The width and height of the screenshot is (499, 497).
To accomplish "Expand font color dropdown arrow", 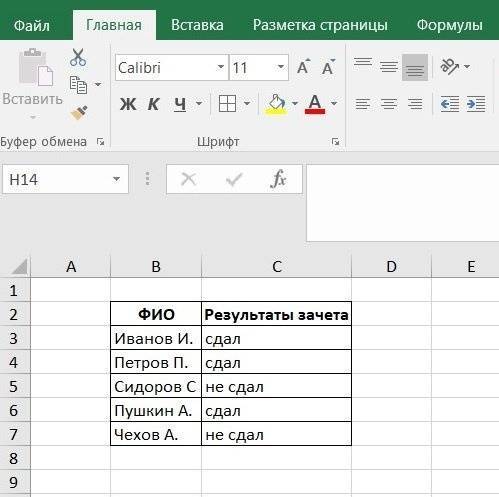I will 334,104.
